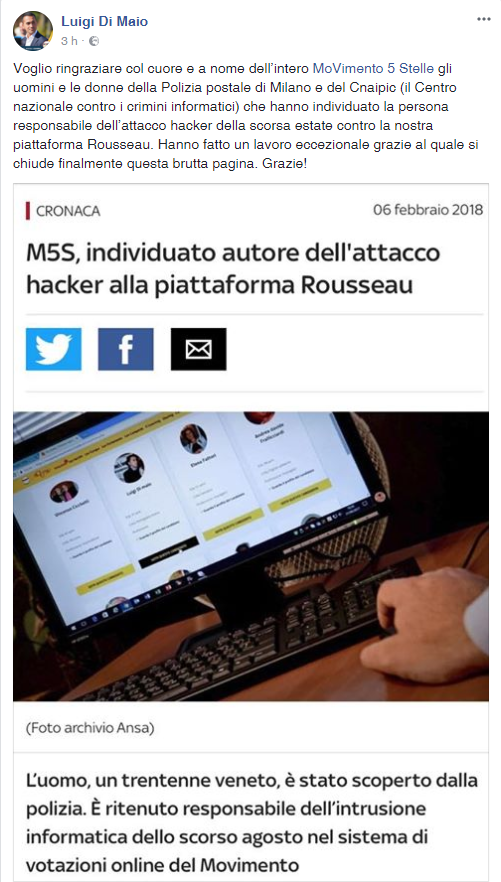Click the "(Foto archivio Ansa)" caption
The height and width of the screenshot is (882, 501).
point(90,728)
